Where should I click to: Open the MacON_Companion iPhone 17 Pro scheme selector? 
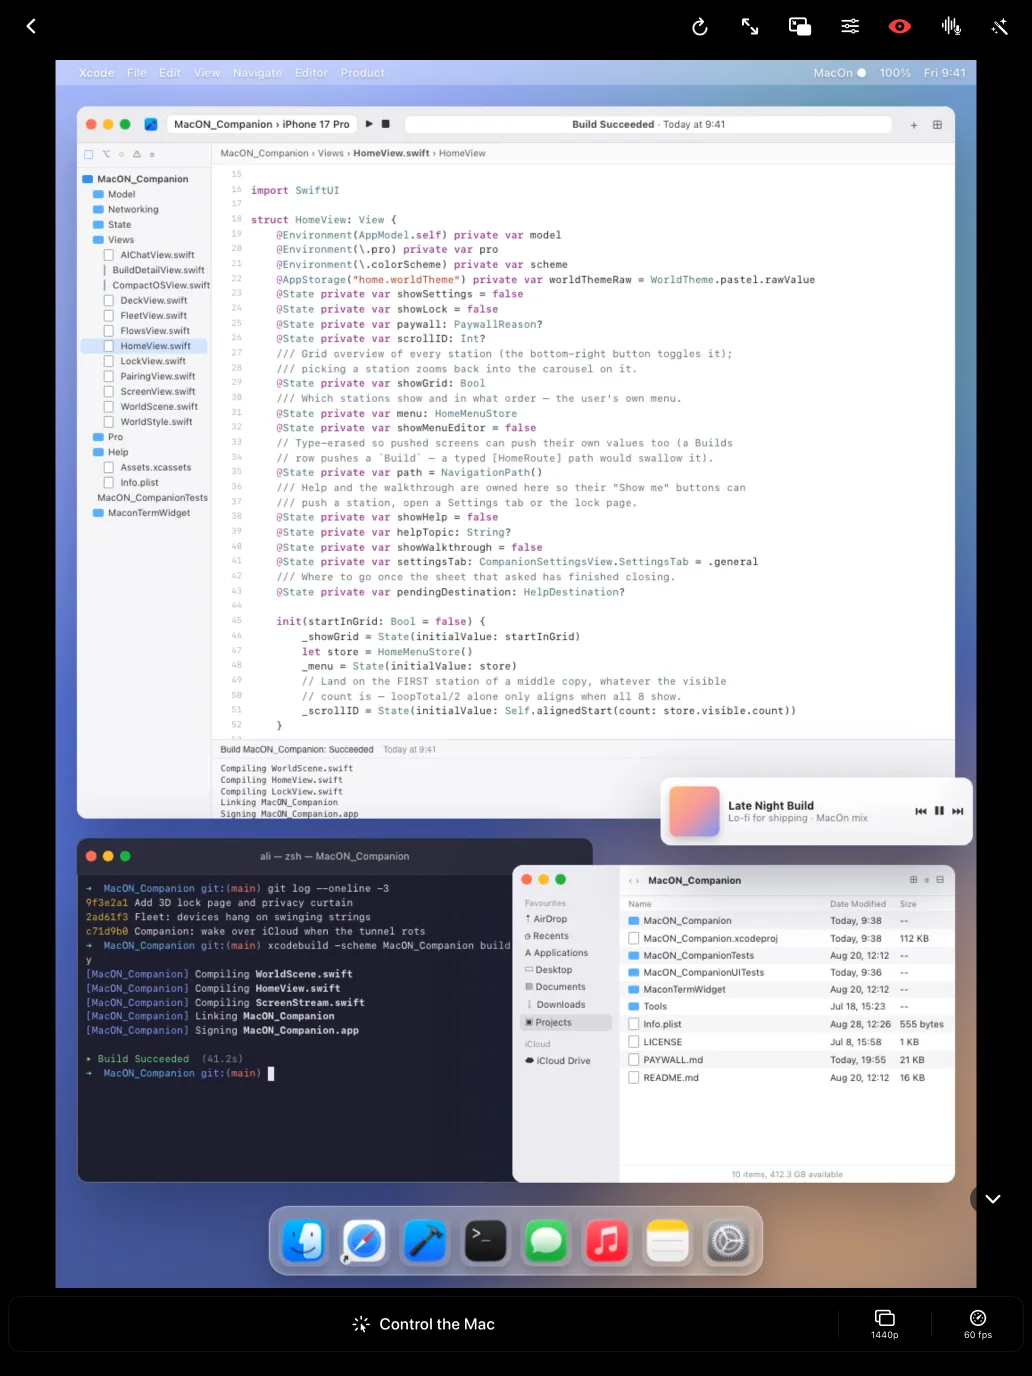click(261, 124)
